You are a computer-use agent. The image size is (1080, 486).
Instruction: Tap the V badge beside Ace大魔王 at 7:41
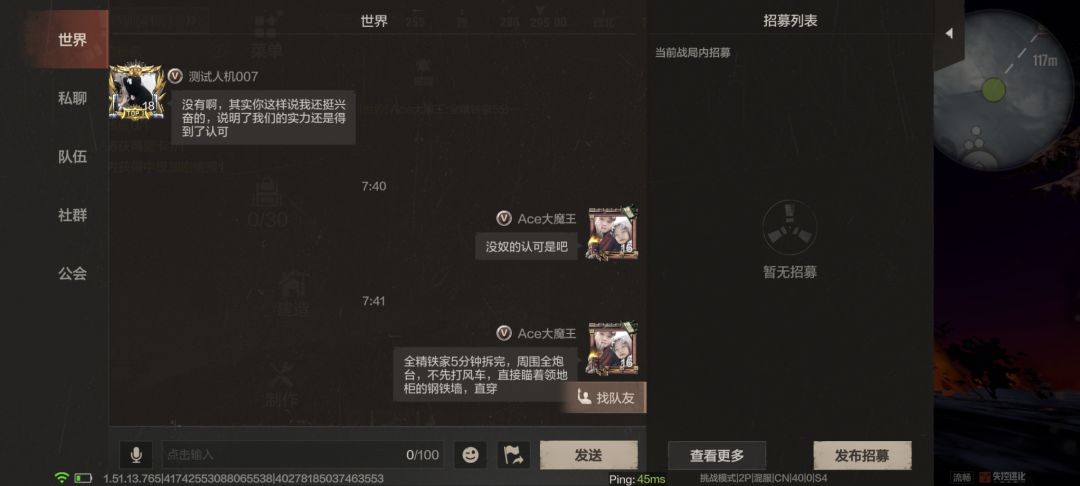coord(504,333)
